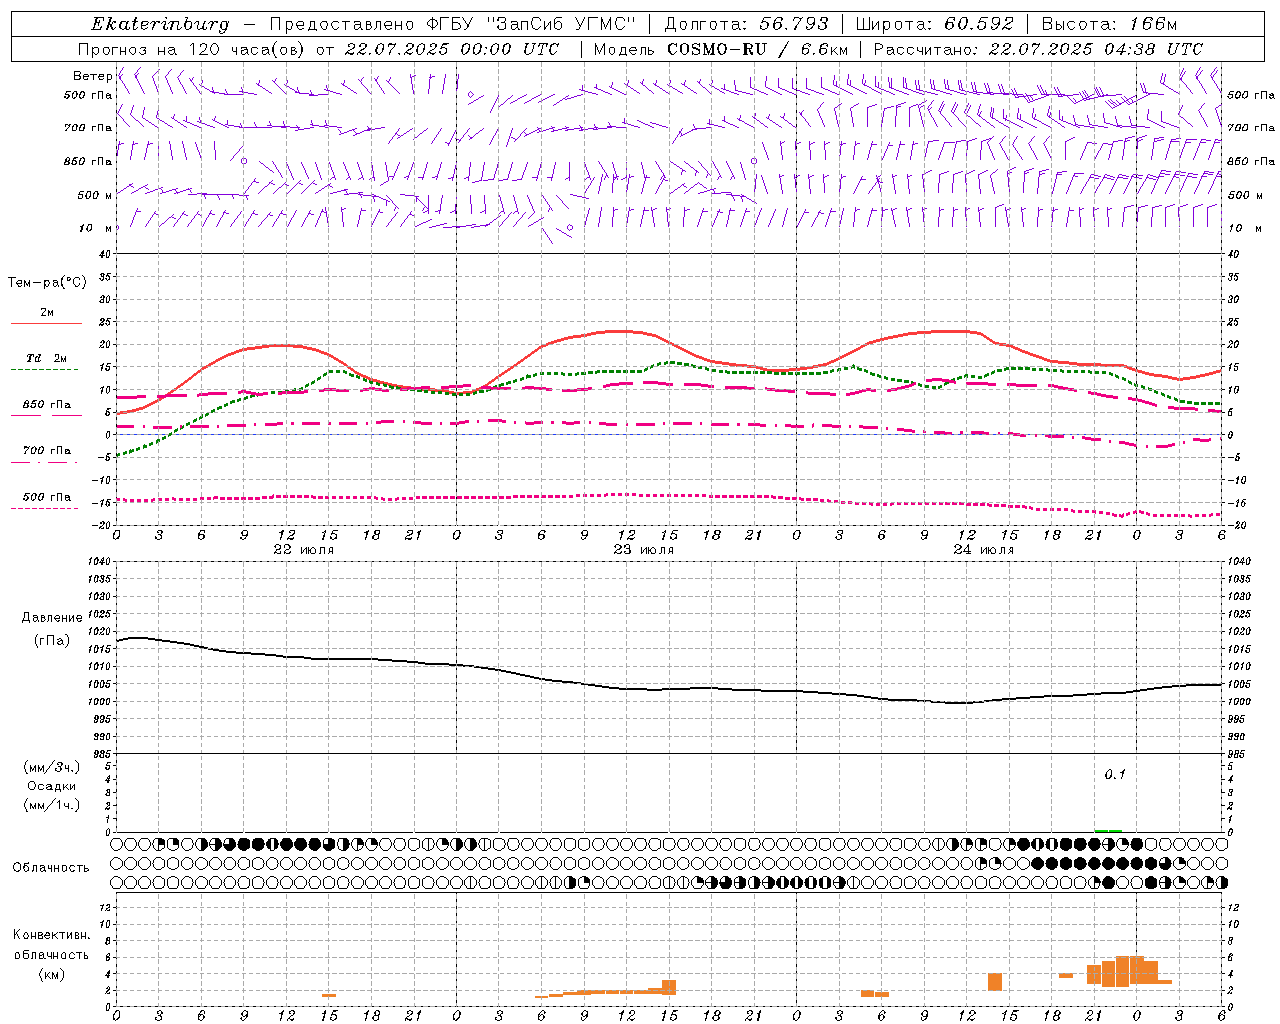This screenshot has height=1024, width=1280.
Task: Click the '2м' solid-line legend entry
Action: point(47,313)
